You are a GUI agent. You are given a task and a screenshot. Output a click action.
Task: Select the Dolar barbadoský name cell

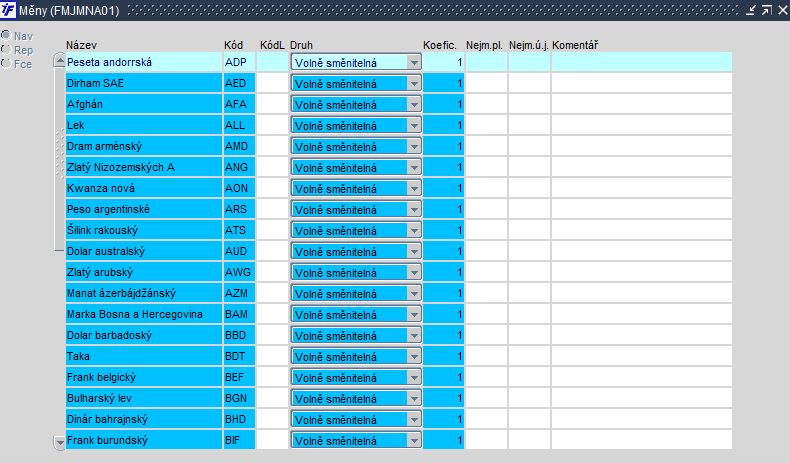[144, 335]
